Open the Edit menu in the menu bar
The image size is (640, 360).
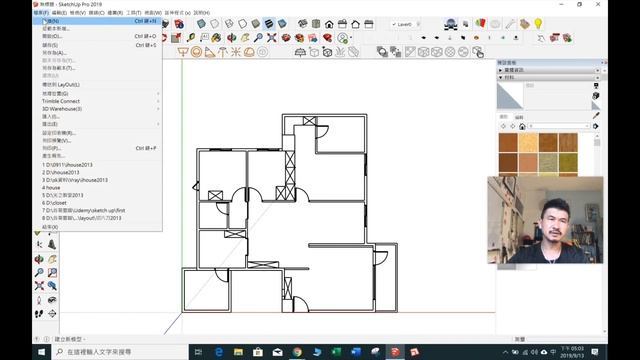(59, 13)
